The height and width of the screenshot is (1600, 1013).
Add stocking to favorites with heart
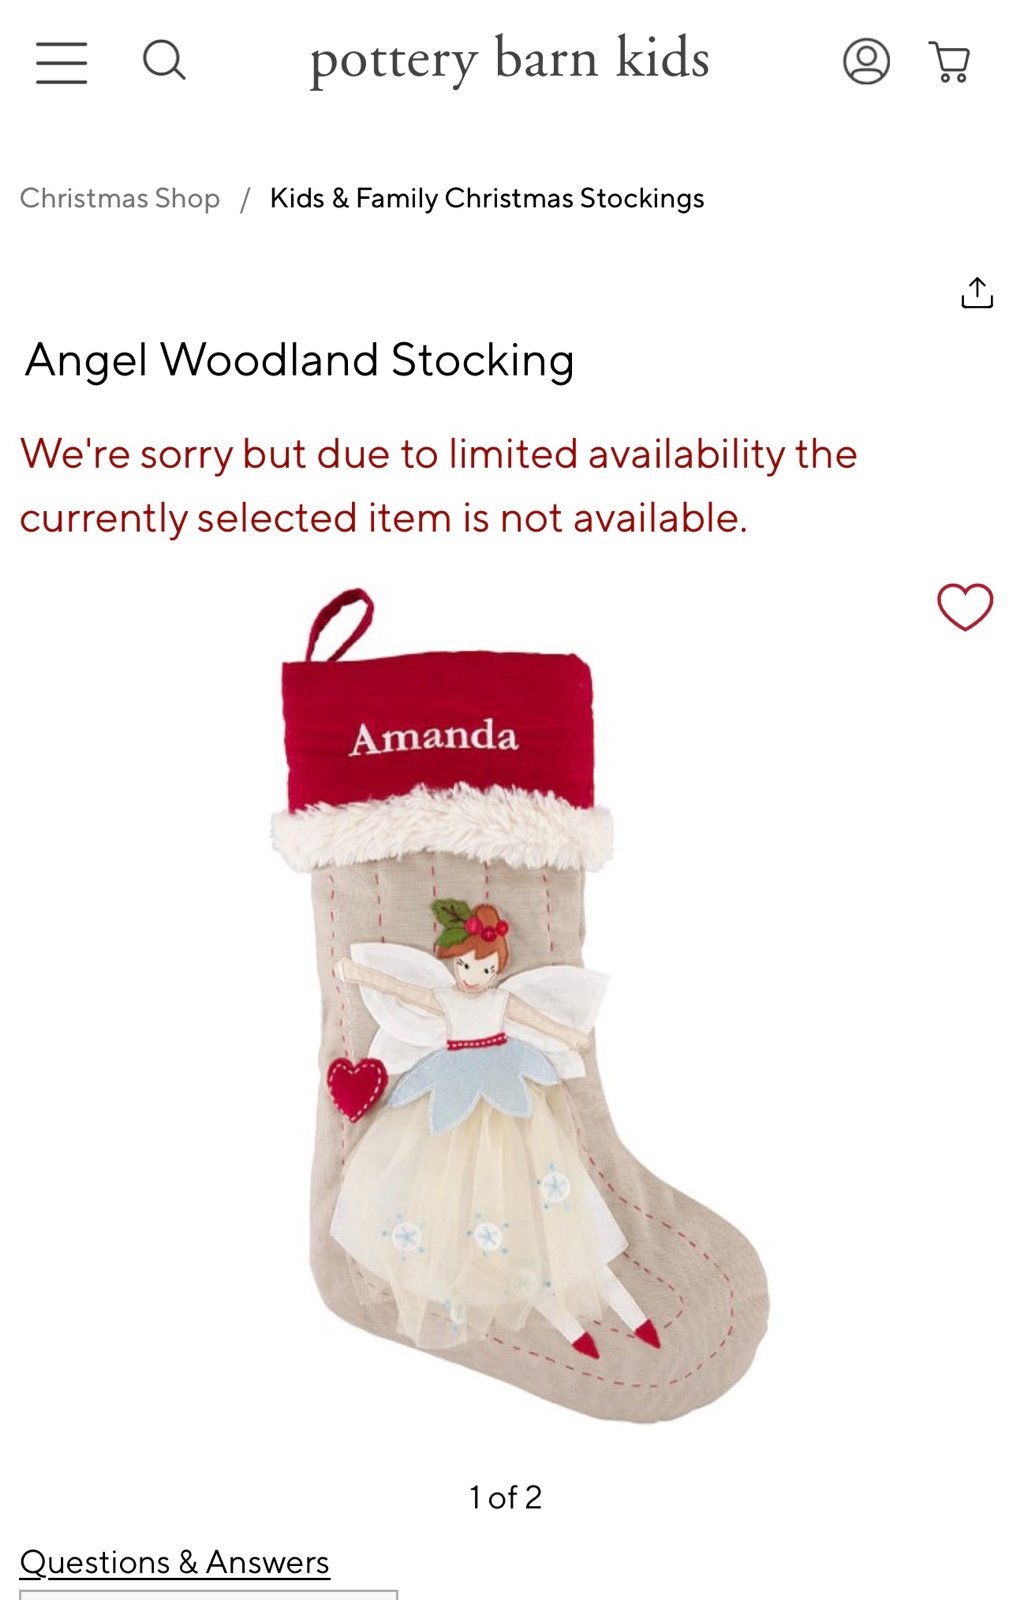click(965, 606)
